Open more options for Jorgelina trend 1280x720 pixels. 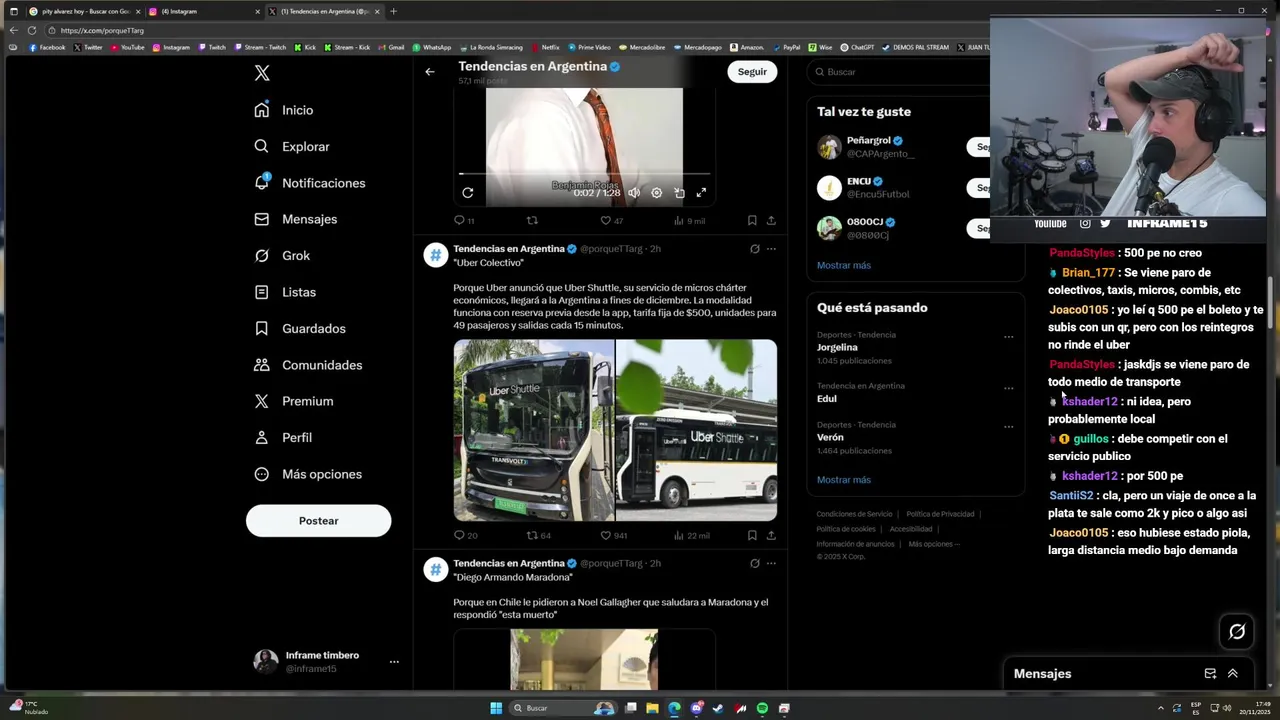(1008, 337)
